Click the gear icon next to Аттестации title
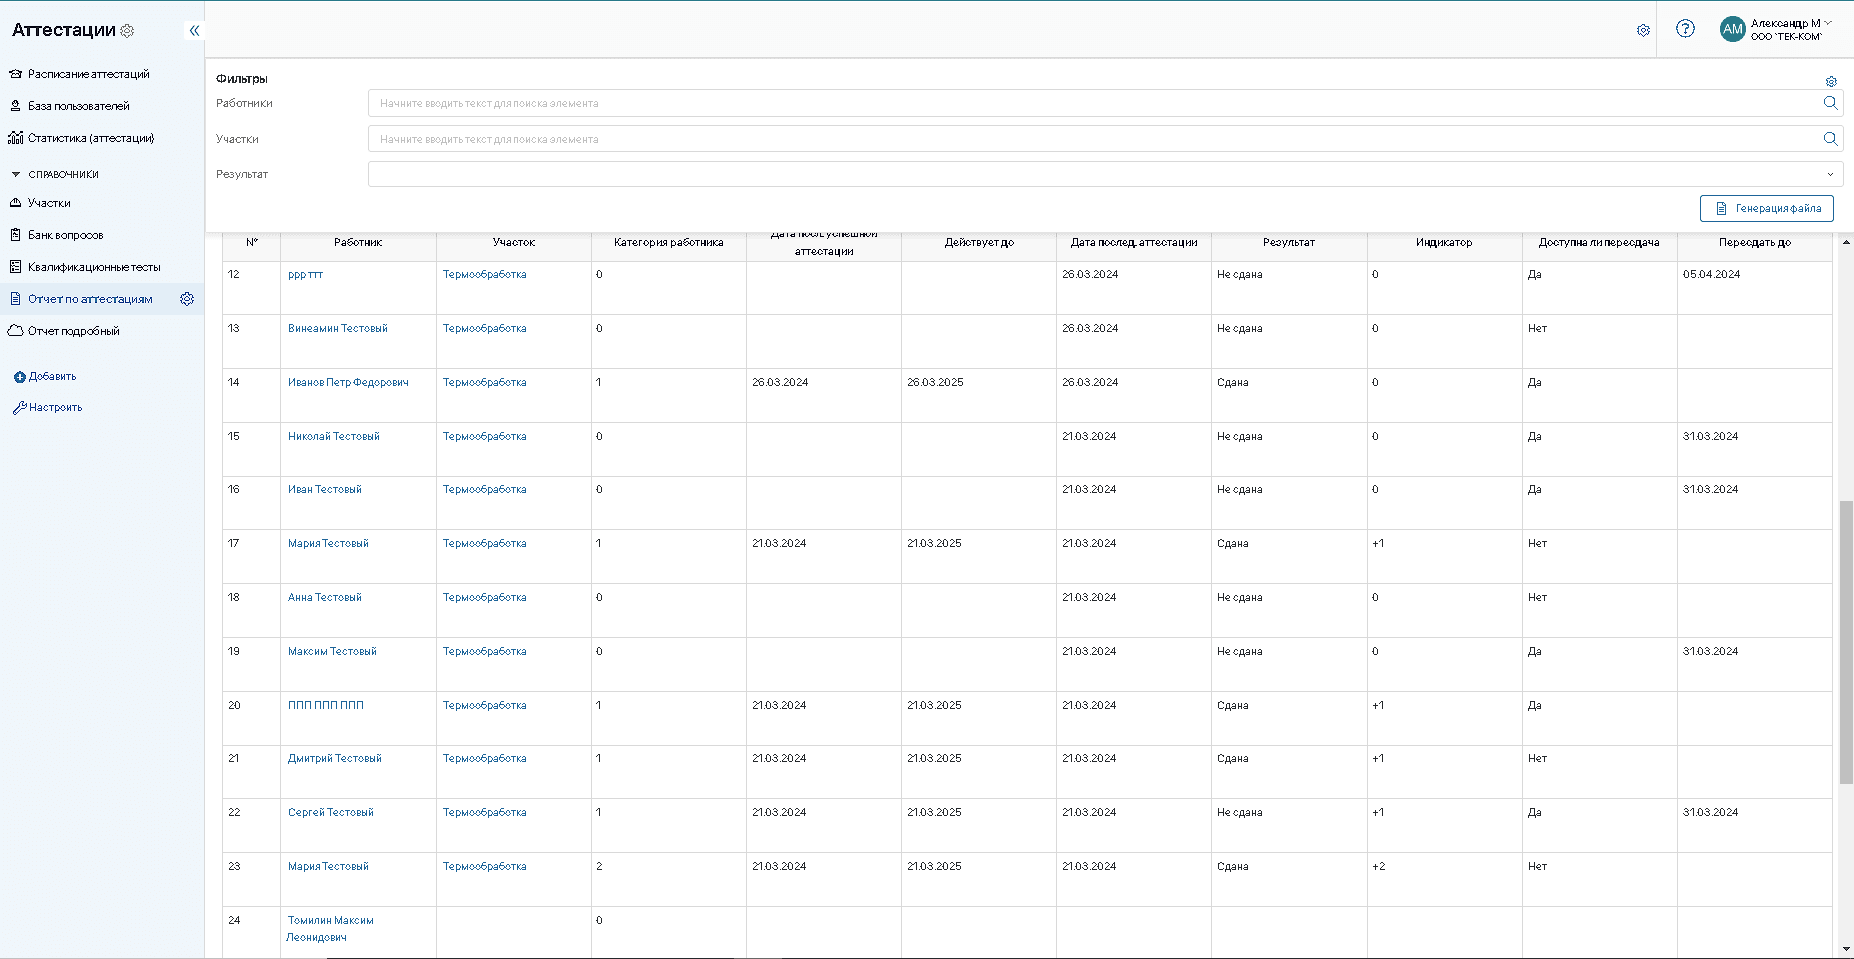This screenshot has width=1854, height=959. [x=127, y=31]
